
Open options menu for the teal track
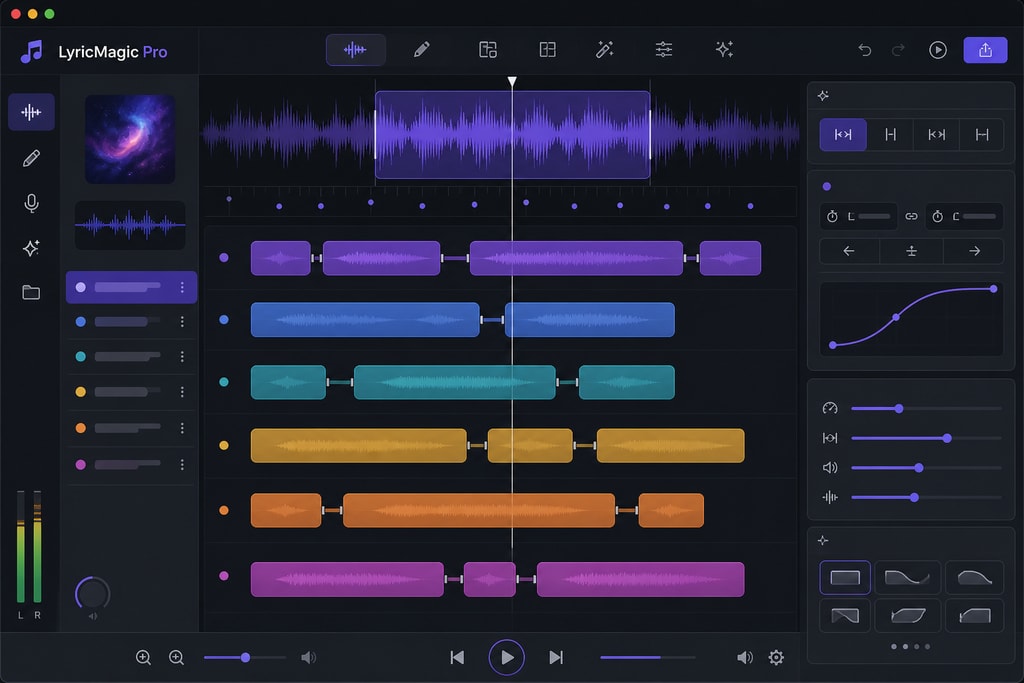pos(182,357)
